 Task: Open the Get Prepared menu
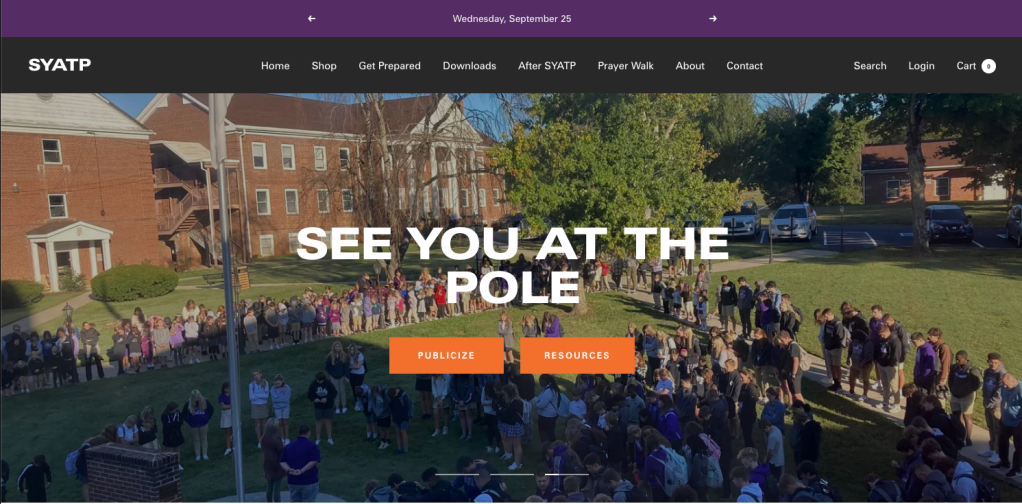389,66
